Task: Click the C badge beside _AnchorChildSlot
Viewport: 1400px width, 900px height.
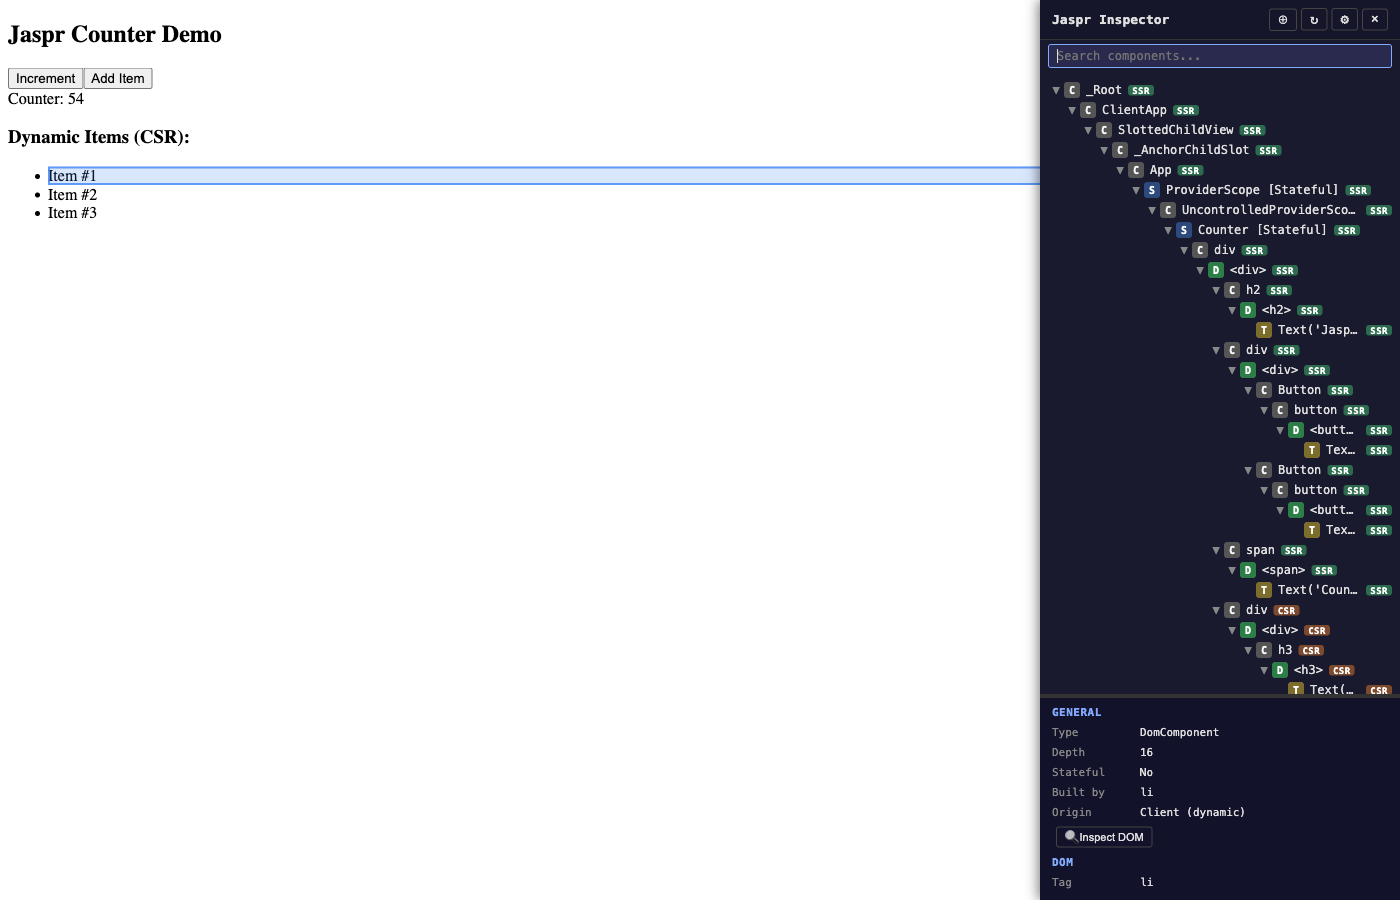Action: (1120, 150)
